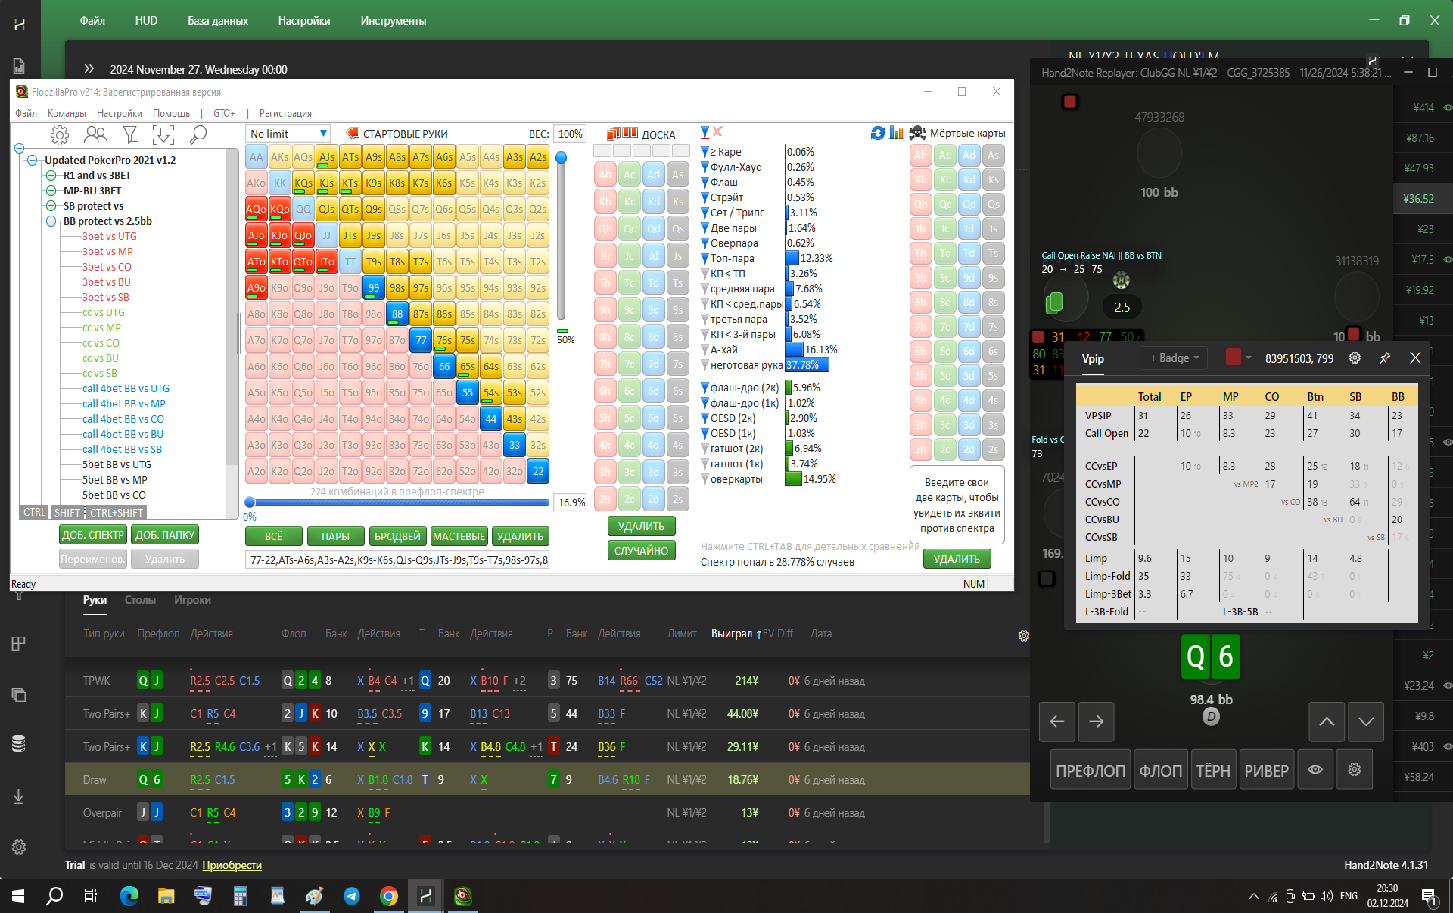1453x913 pixels.
Task: Click the download arrow icon in Hand2Note sidebar
Action: 19,796
